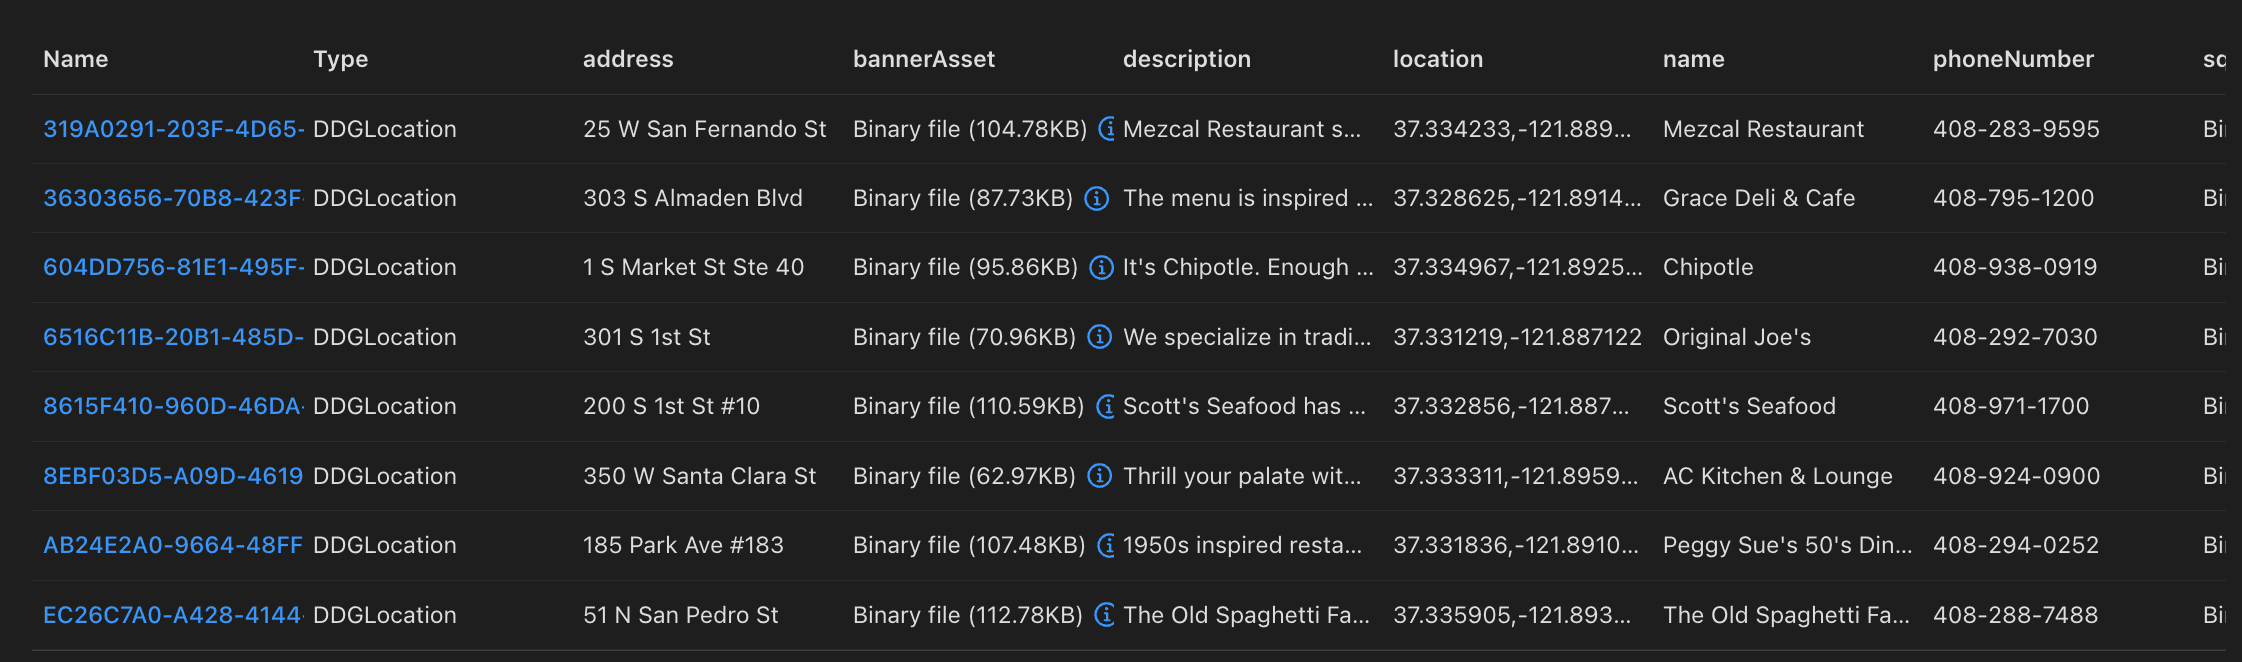This screenshot has width=2242, height=662.
Task: Open the info icon for the 87.73KB binary file
Action: [x=1097, y=198]
